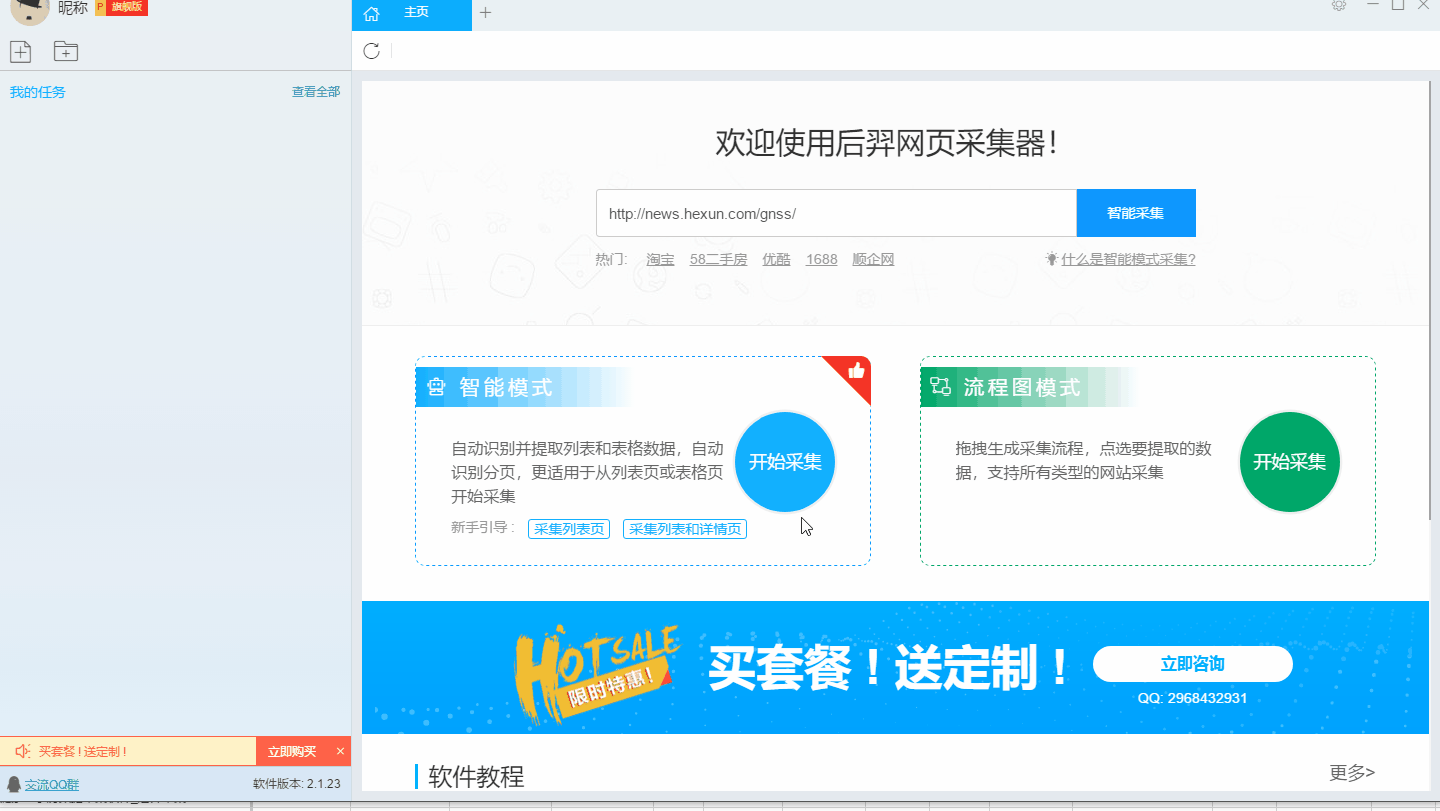Click the speaker announcement icon
Viewport: 1440px width, 811px height.
click(22, 751)
